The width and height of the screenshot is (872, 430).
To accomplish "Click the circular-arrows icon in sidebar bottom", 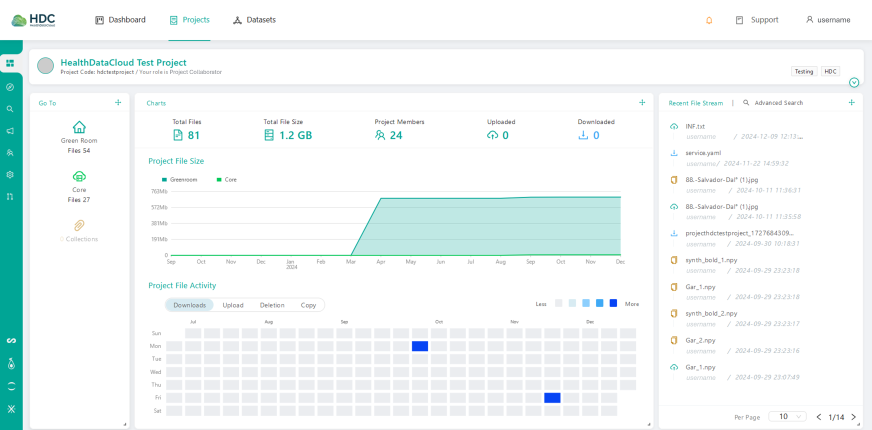I will point(10,386).
